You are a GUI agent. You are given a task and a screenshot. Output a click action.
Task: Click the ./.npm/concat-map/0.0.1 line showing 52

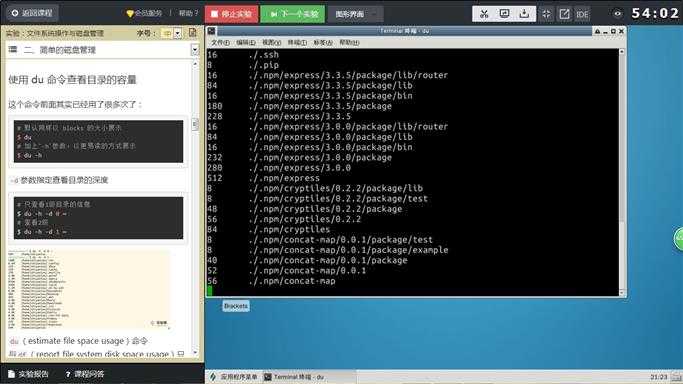tap(287, 270)
